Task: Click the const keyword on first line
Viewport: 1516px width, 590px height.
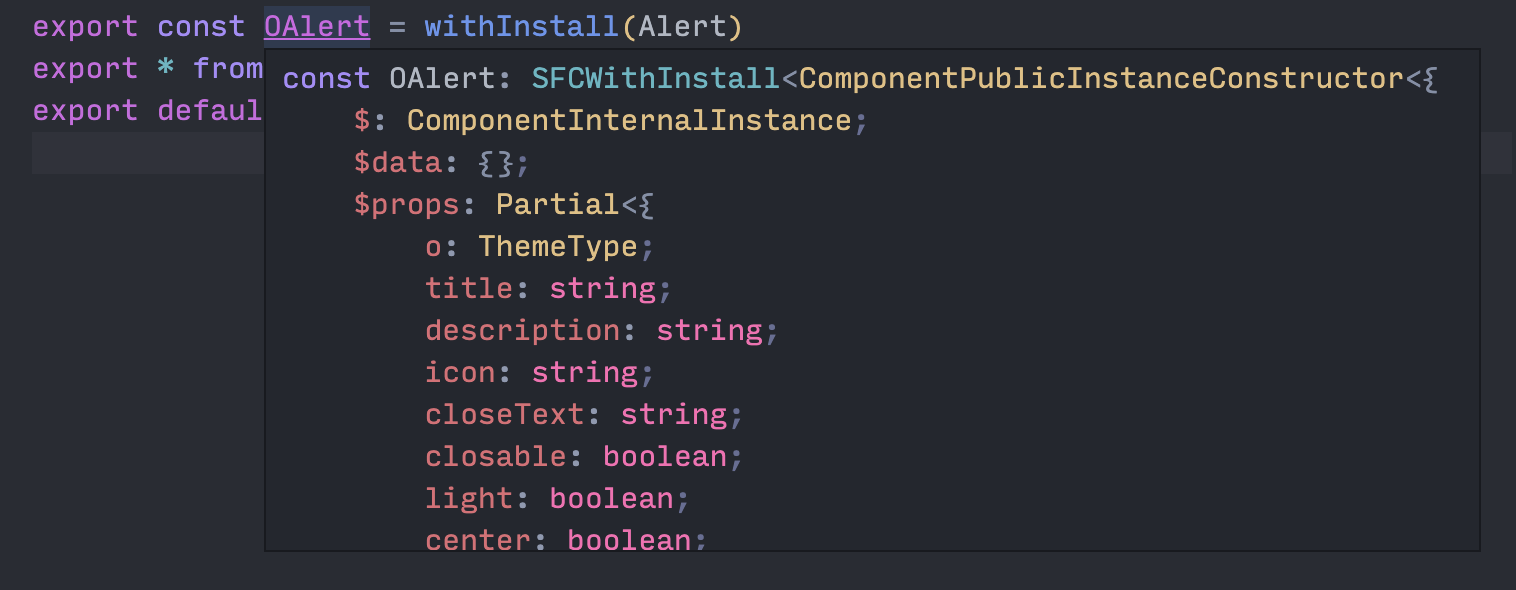Action: coord(202,26)
